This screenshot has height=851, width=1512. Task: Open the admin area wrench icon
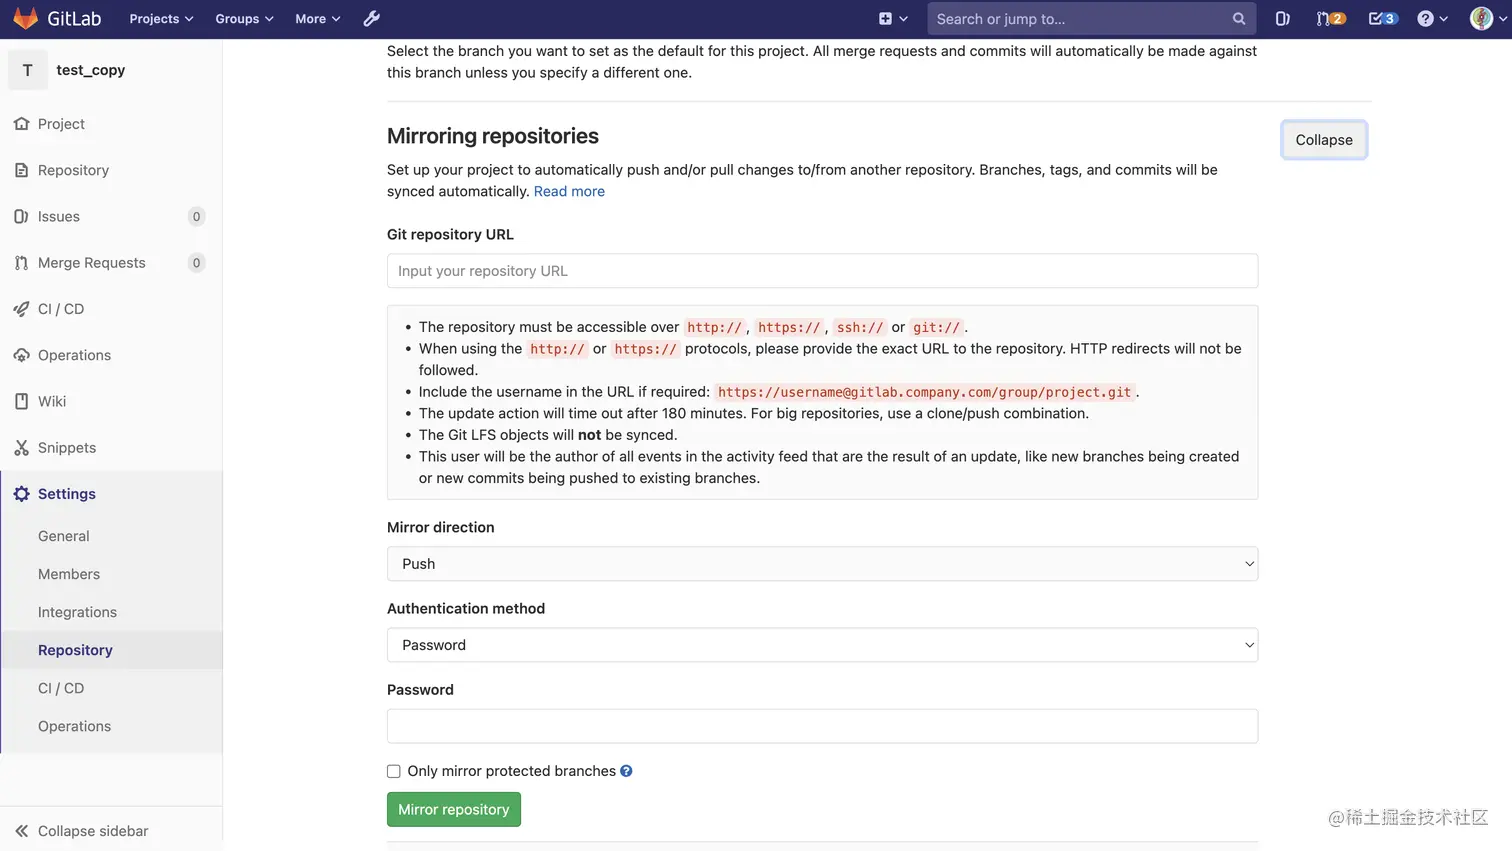pyautogui.click(x=371, y=18)
